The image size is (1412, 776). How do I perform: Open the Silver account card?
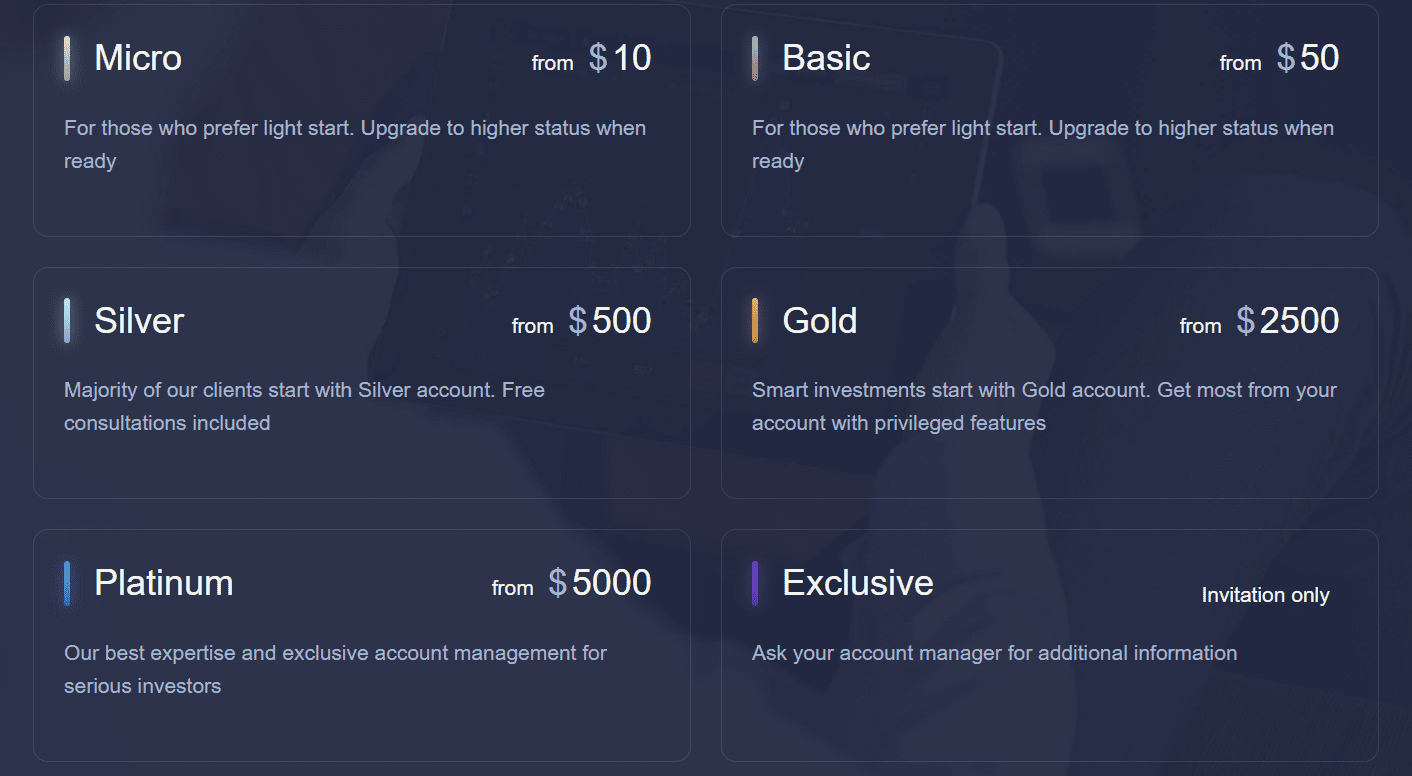tap(362, 383)
